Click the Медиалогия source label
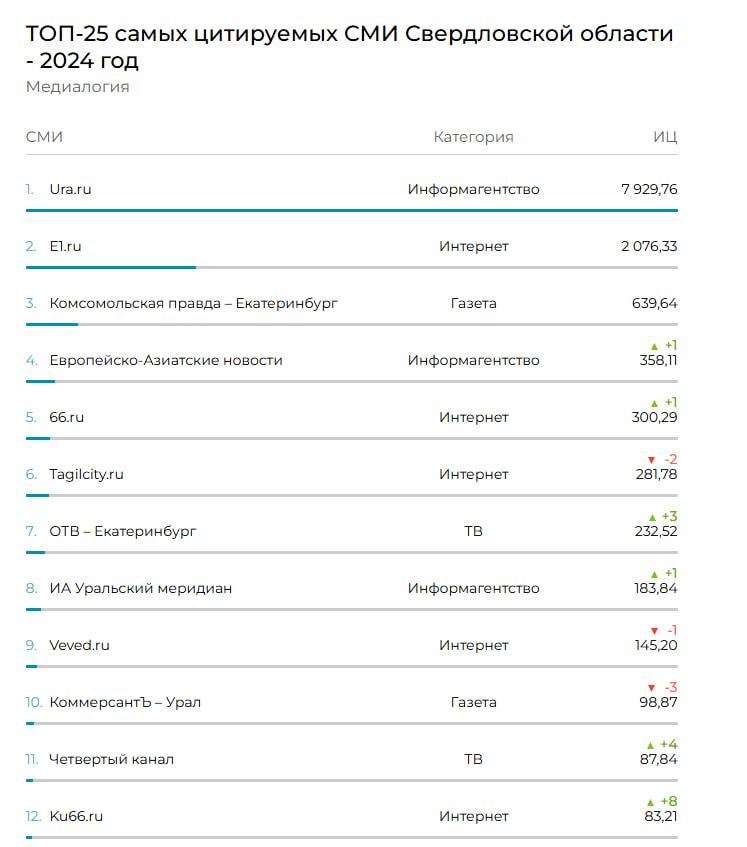 (77, 87)
